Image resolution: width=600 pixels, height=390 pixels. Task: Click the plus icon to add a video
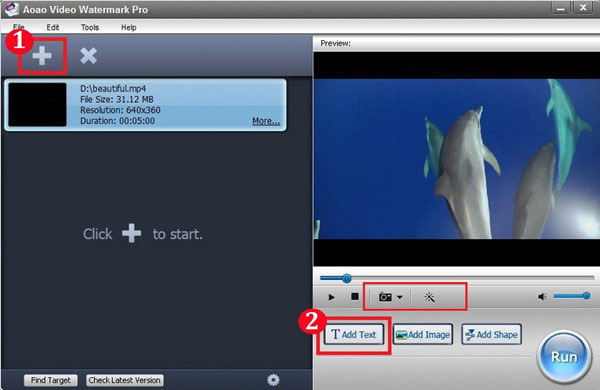pos(42,56)
